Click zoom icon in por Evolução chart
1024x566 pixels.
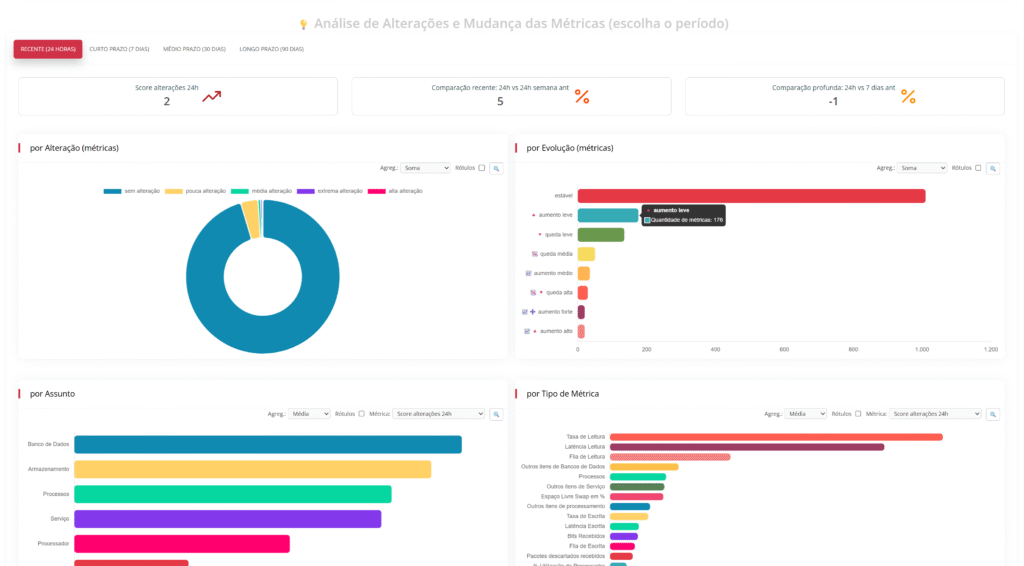tap(992, 168)
